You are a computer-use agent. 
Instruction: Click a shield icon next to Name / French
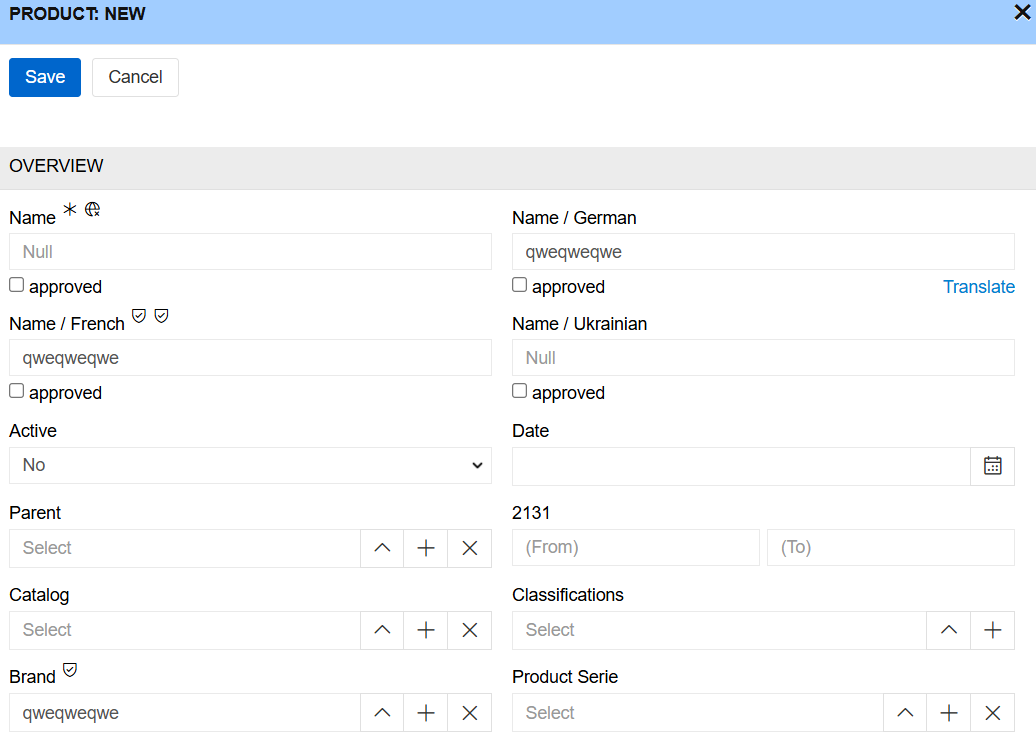[138, 315]
